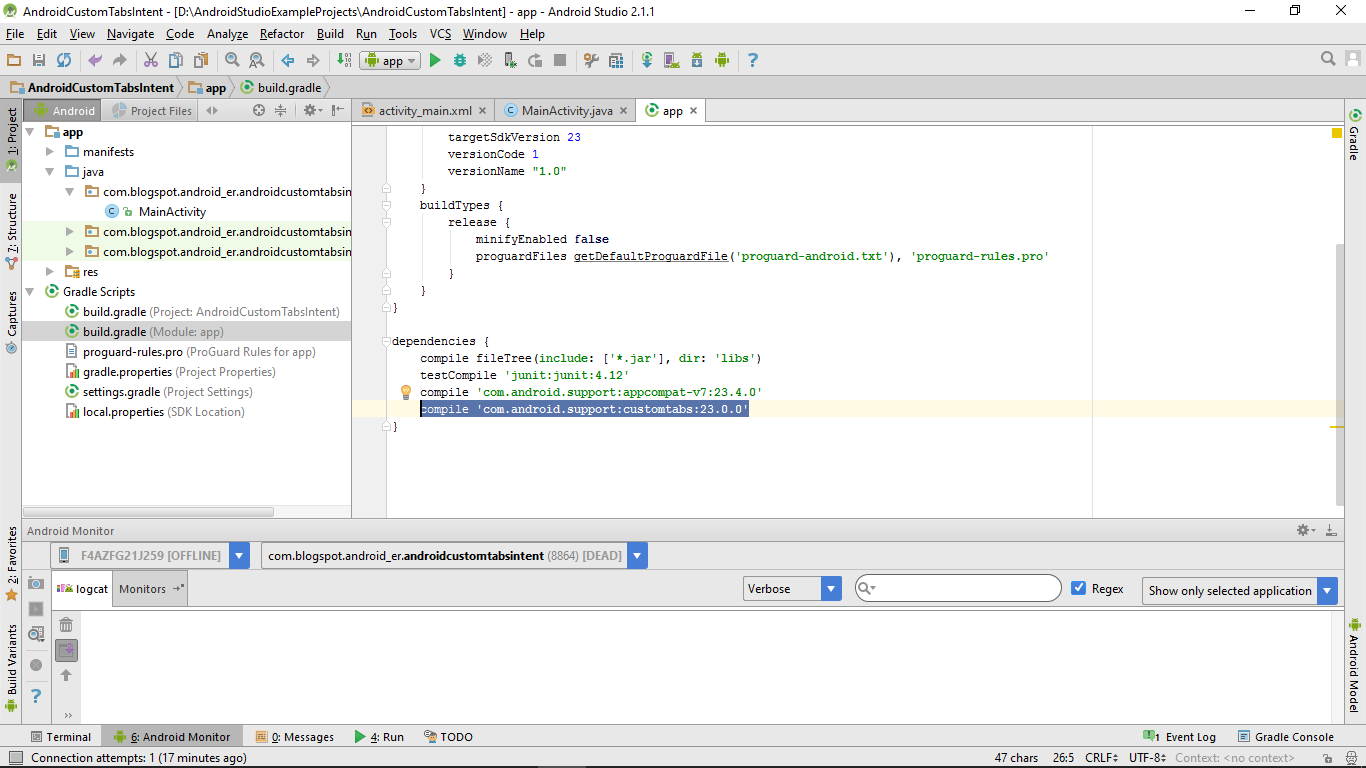
Task: Take a screenshot with the camera icon
Action: [36, 583]
